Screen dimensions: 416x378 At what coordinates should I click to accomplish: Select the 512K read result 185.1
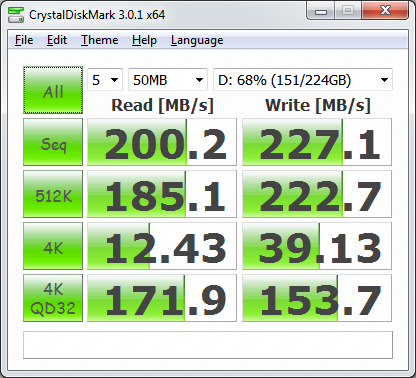tap(162, 194)
